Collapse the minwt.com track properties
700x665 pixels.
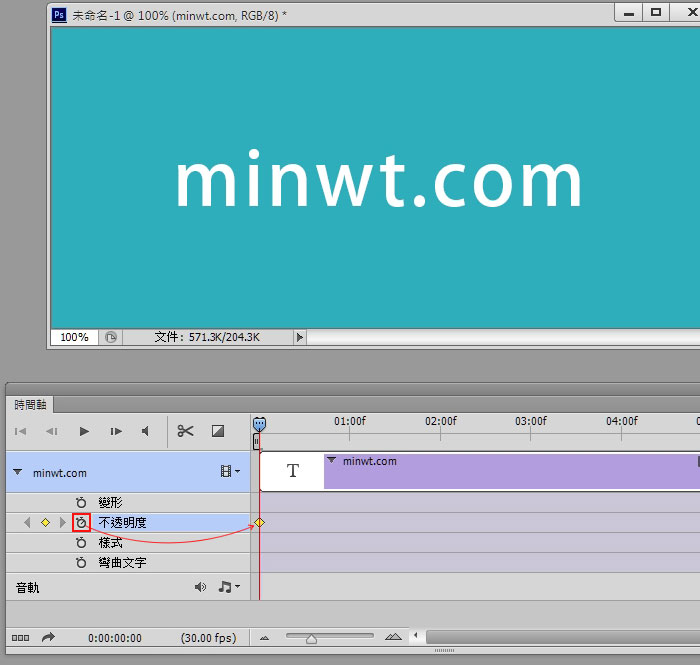pyautogui.click(x=17, y=472)
